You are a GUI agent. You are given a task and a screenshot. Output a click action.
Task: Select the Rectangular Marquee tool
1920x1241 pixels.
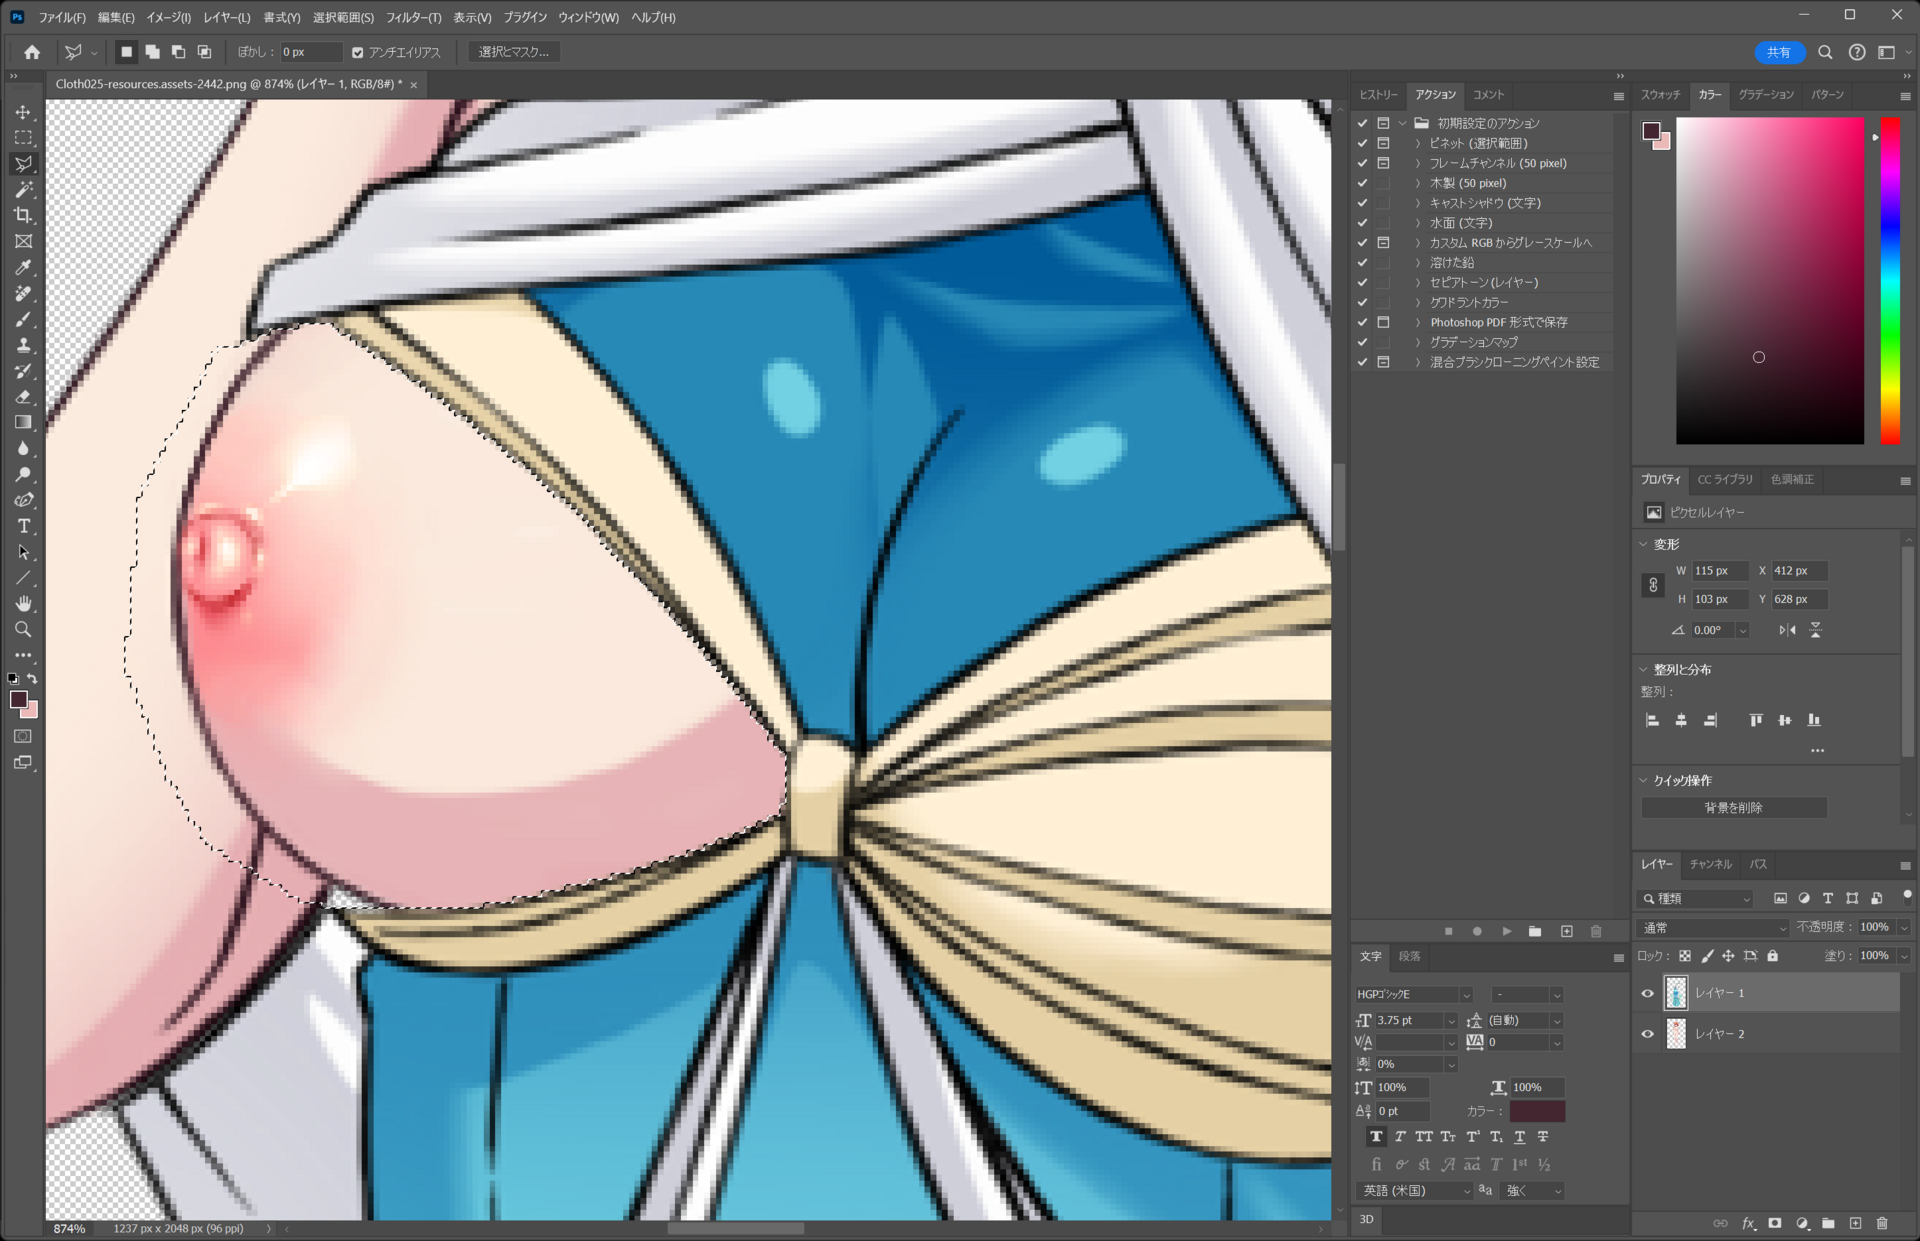(x=23, y=138)
